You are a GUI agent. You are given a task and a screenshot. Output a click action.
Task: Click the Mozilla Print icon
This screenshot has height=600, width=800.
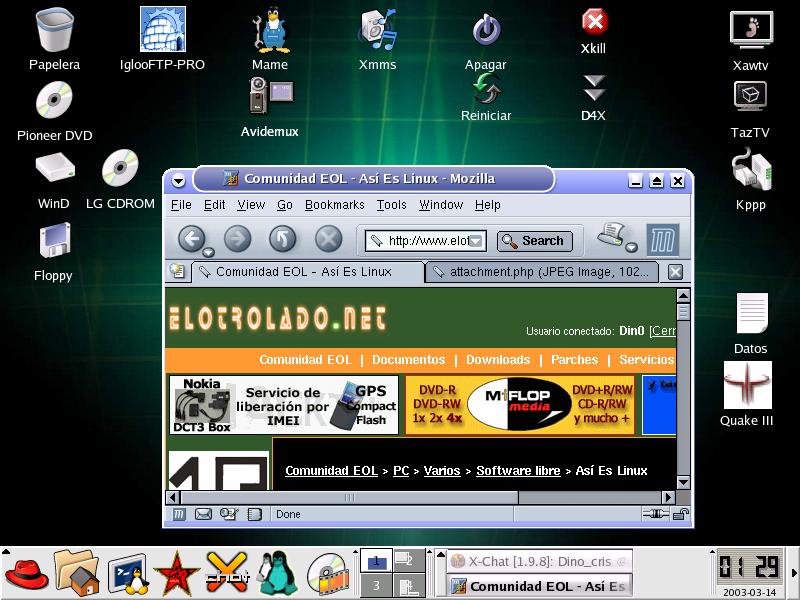pos(611,235)
